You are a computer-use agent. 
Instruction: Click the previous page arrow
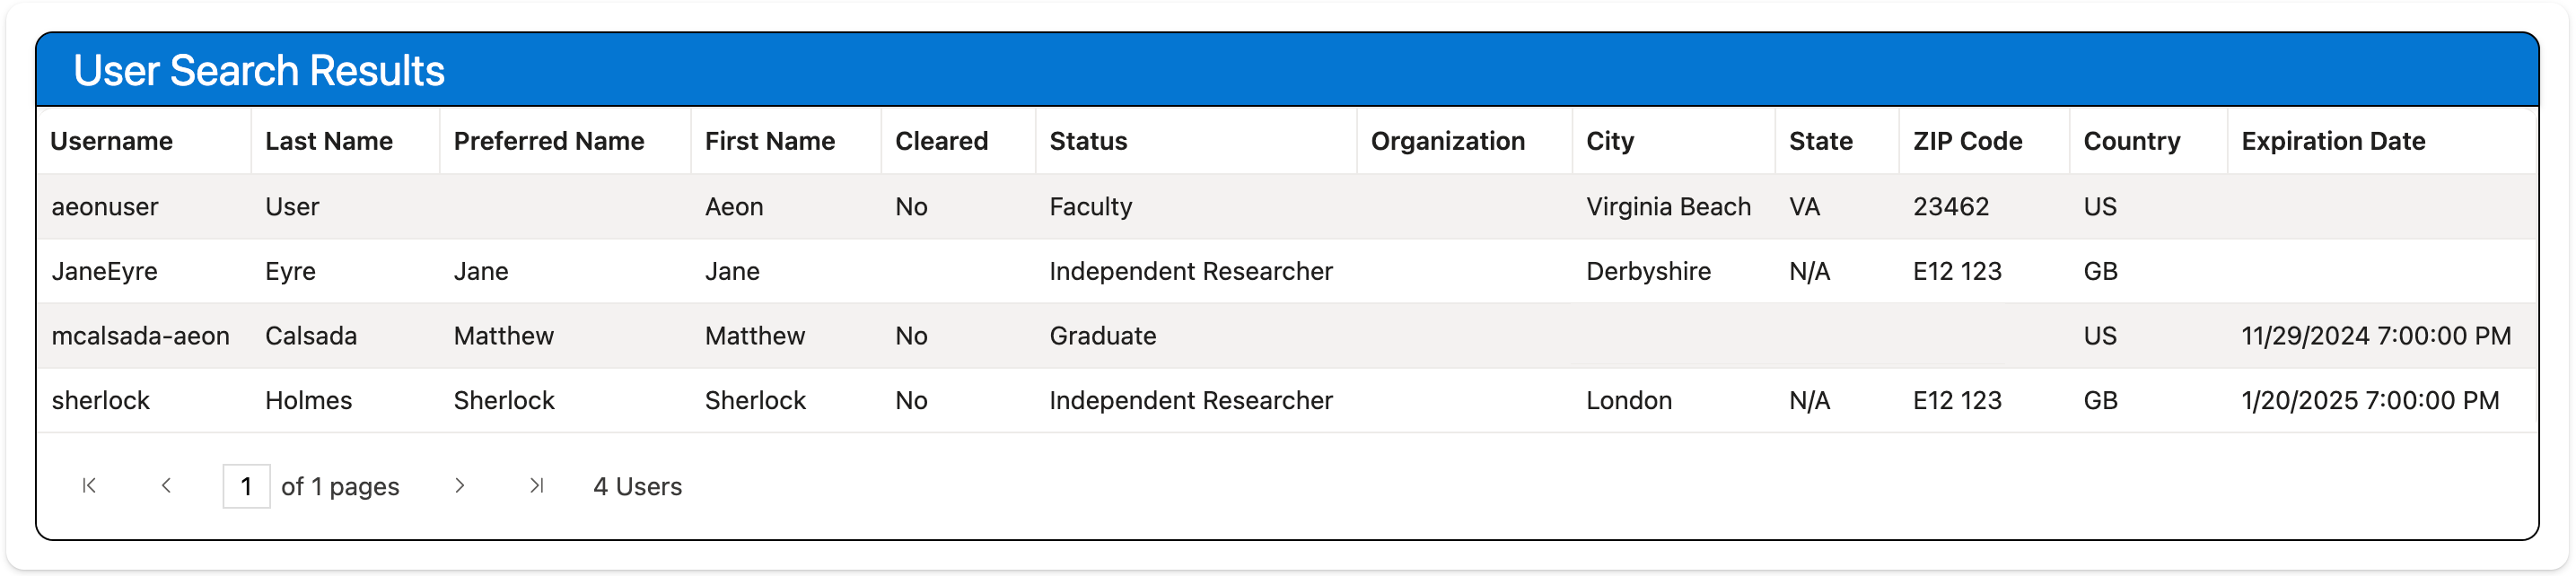click(167, 486)
